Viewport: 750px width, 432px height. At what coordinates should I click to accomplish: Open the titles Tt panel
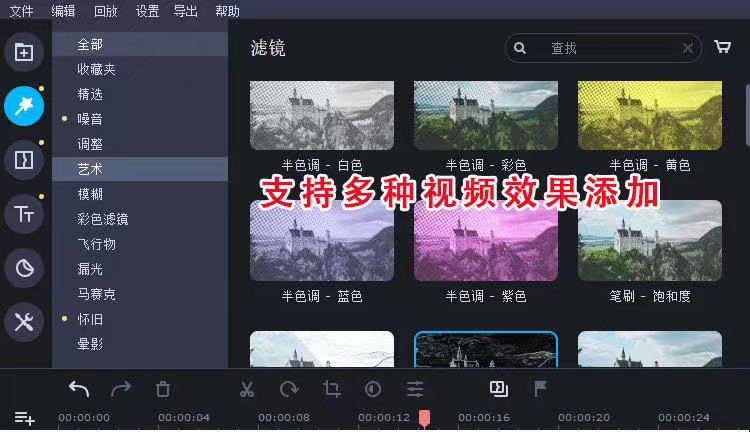click(x=24, y=213)
